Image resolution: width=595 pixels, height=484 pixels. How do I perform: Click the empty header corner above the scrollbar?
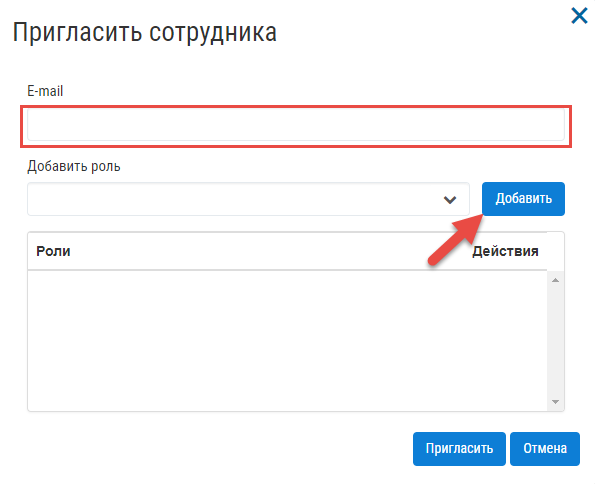tap(556, 251)
